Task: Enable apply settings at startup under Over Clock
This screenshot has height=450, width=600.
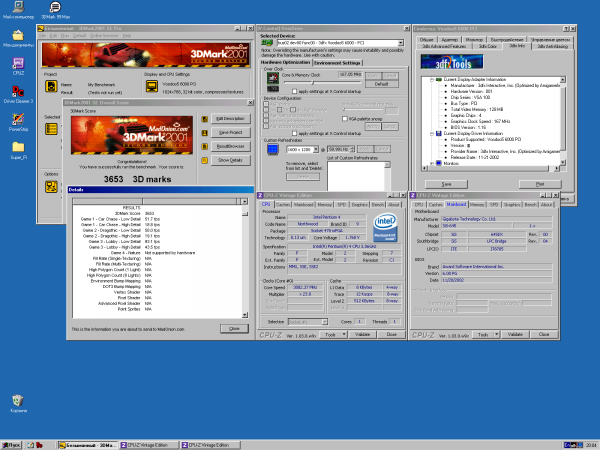Action: point(294,91)
